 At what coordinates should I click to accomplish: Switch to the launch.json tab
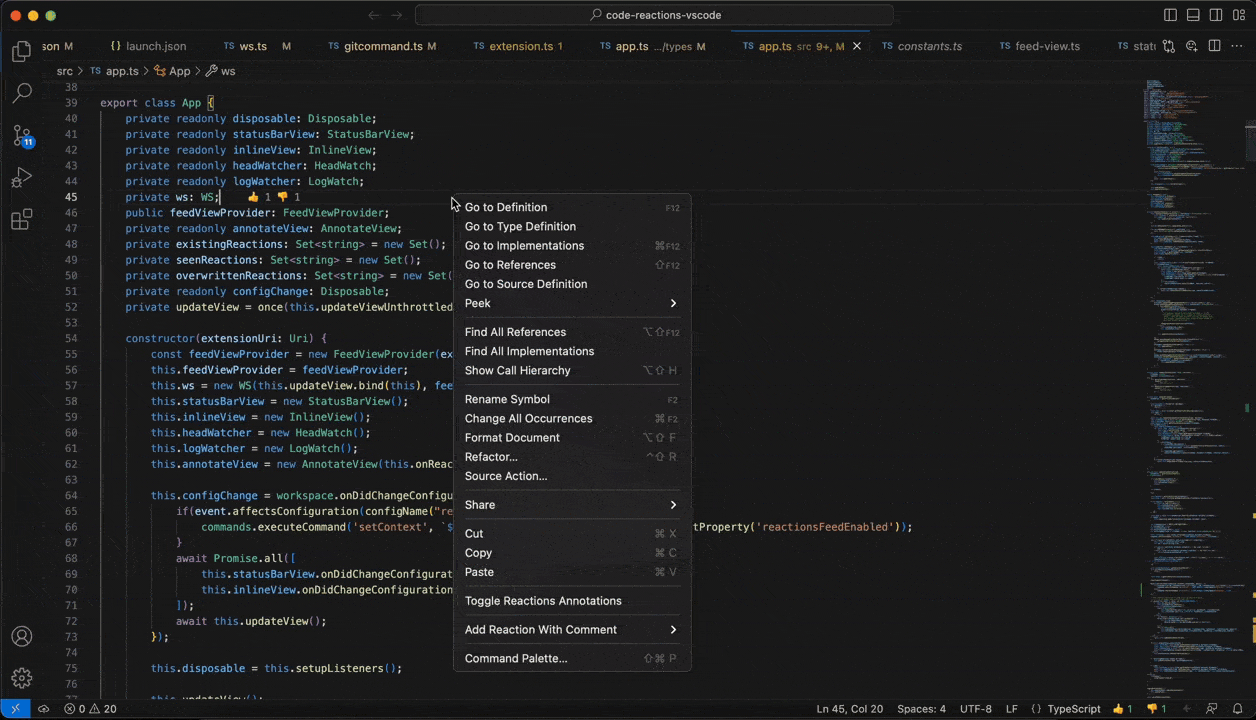[148, 46]
